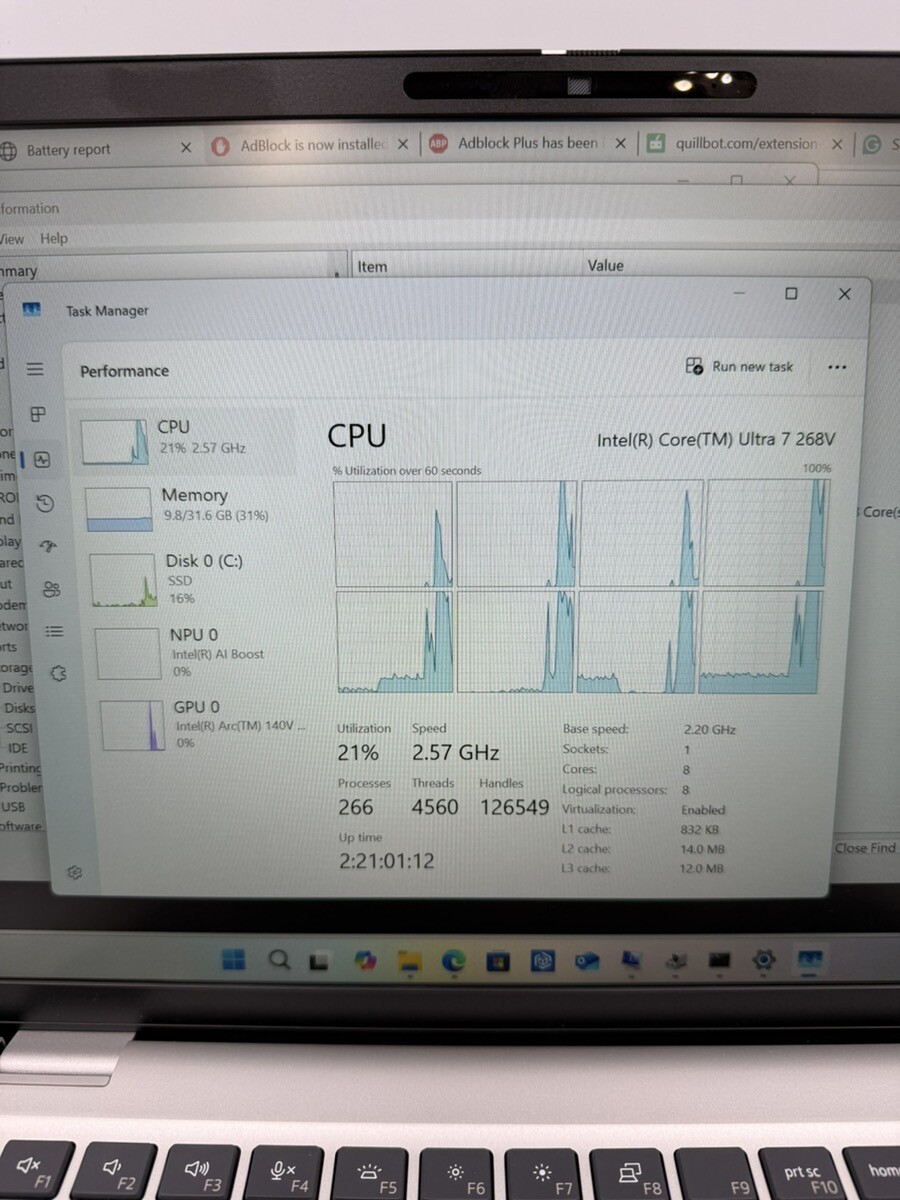
Task: Click the Value column header behind Task Manager
Action: tap(605, 265)
